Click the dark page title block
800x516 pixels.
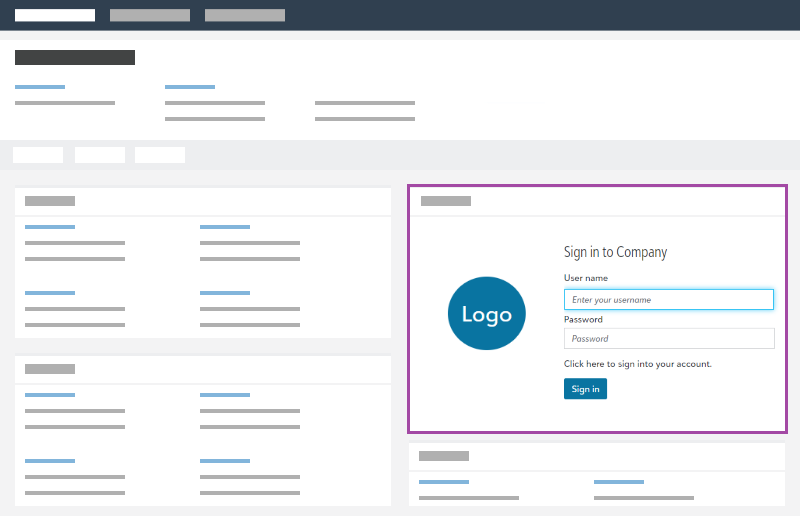coord(75,57)
